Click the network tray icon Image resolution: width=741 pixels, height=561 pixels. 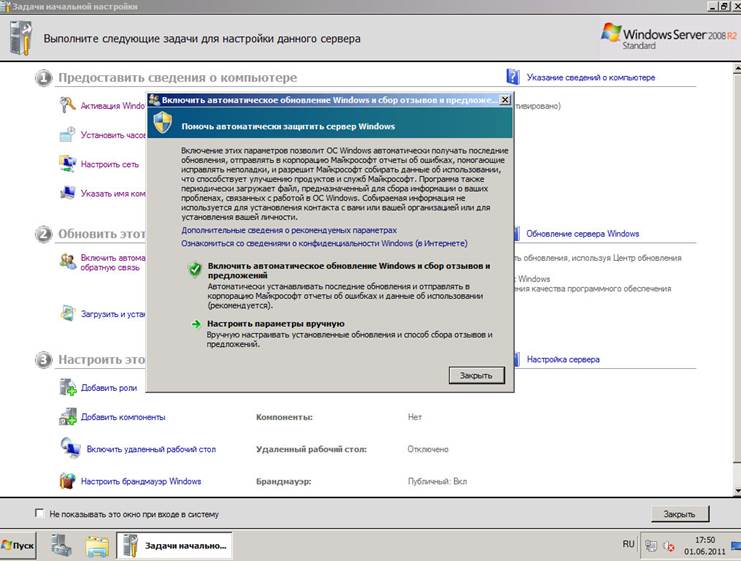(651, 546)
